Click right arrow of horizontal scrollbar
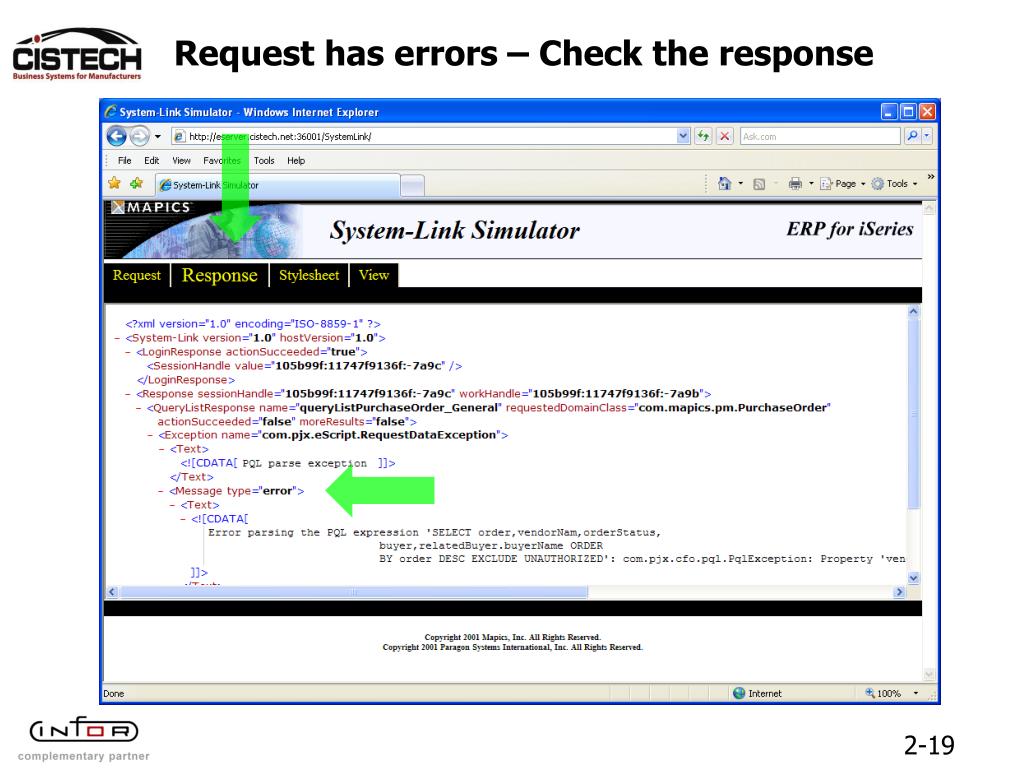Image resolution: width=1024 pixels, height=768 pixels. pos(899,592)
